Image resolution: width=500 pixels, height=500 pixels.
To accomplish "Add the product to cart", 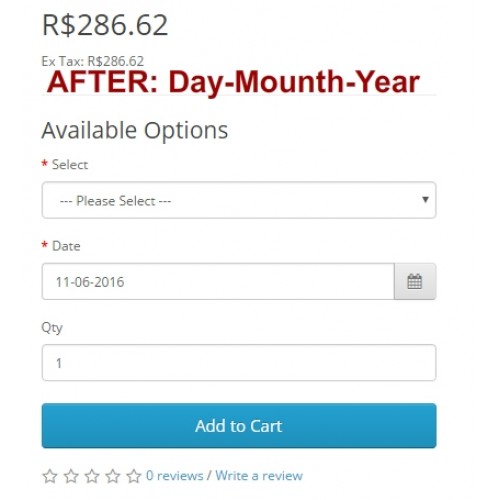I will point(239,426).
